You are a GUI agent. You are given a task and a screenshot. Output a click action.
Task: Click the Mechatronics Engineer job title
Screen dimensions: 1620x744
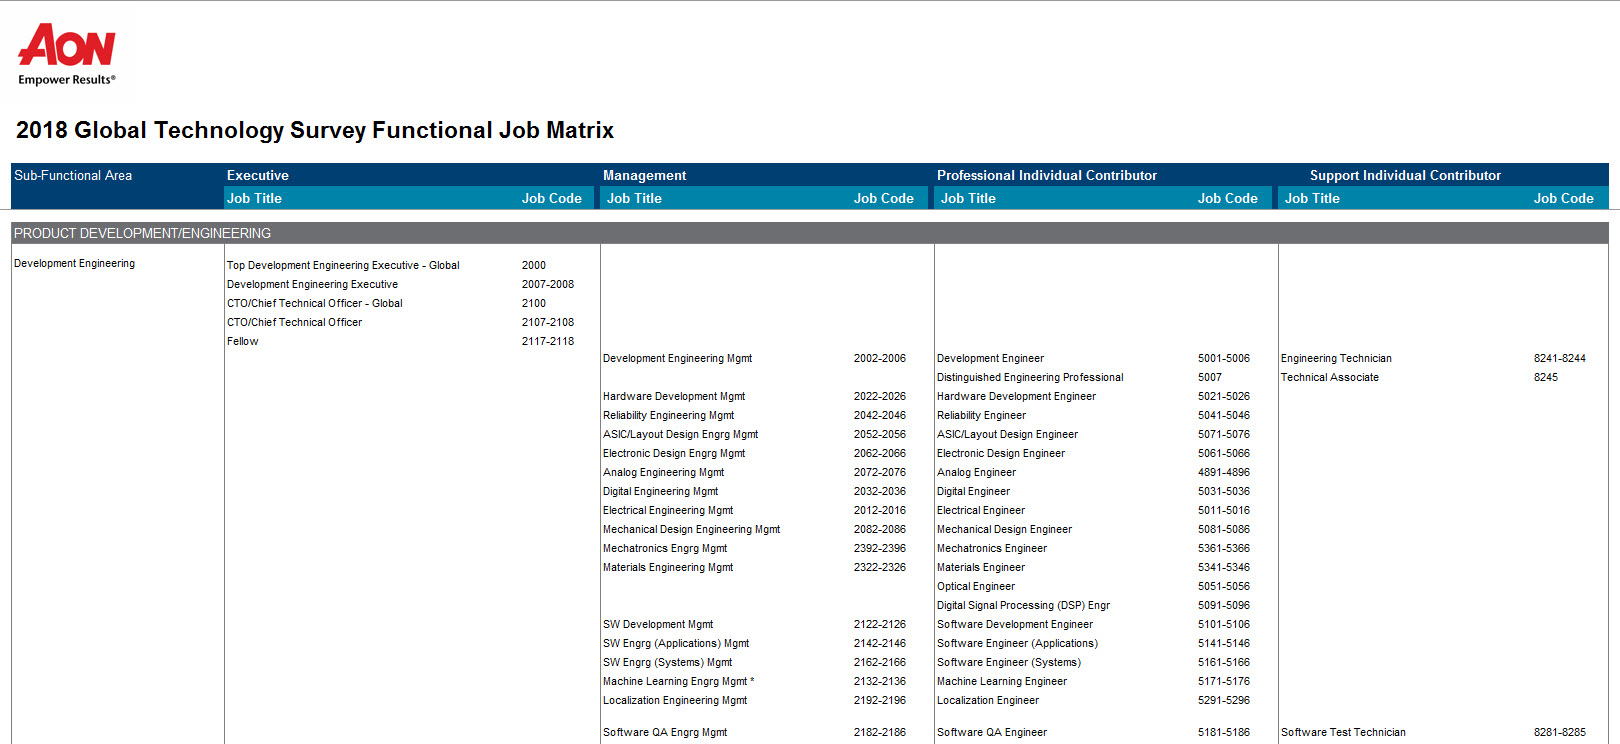pos(991,548)
